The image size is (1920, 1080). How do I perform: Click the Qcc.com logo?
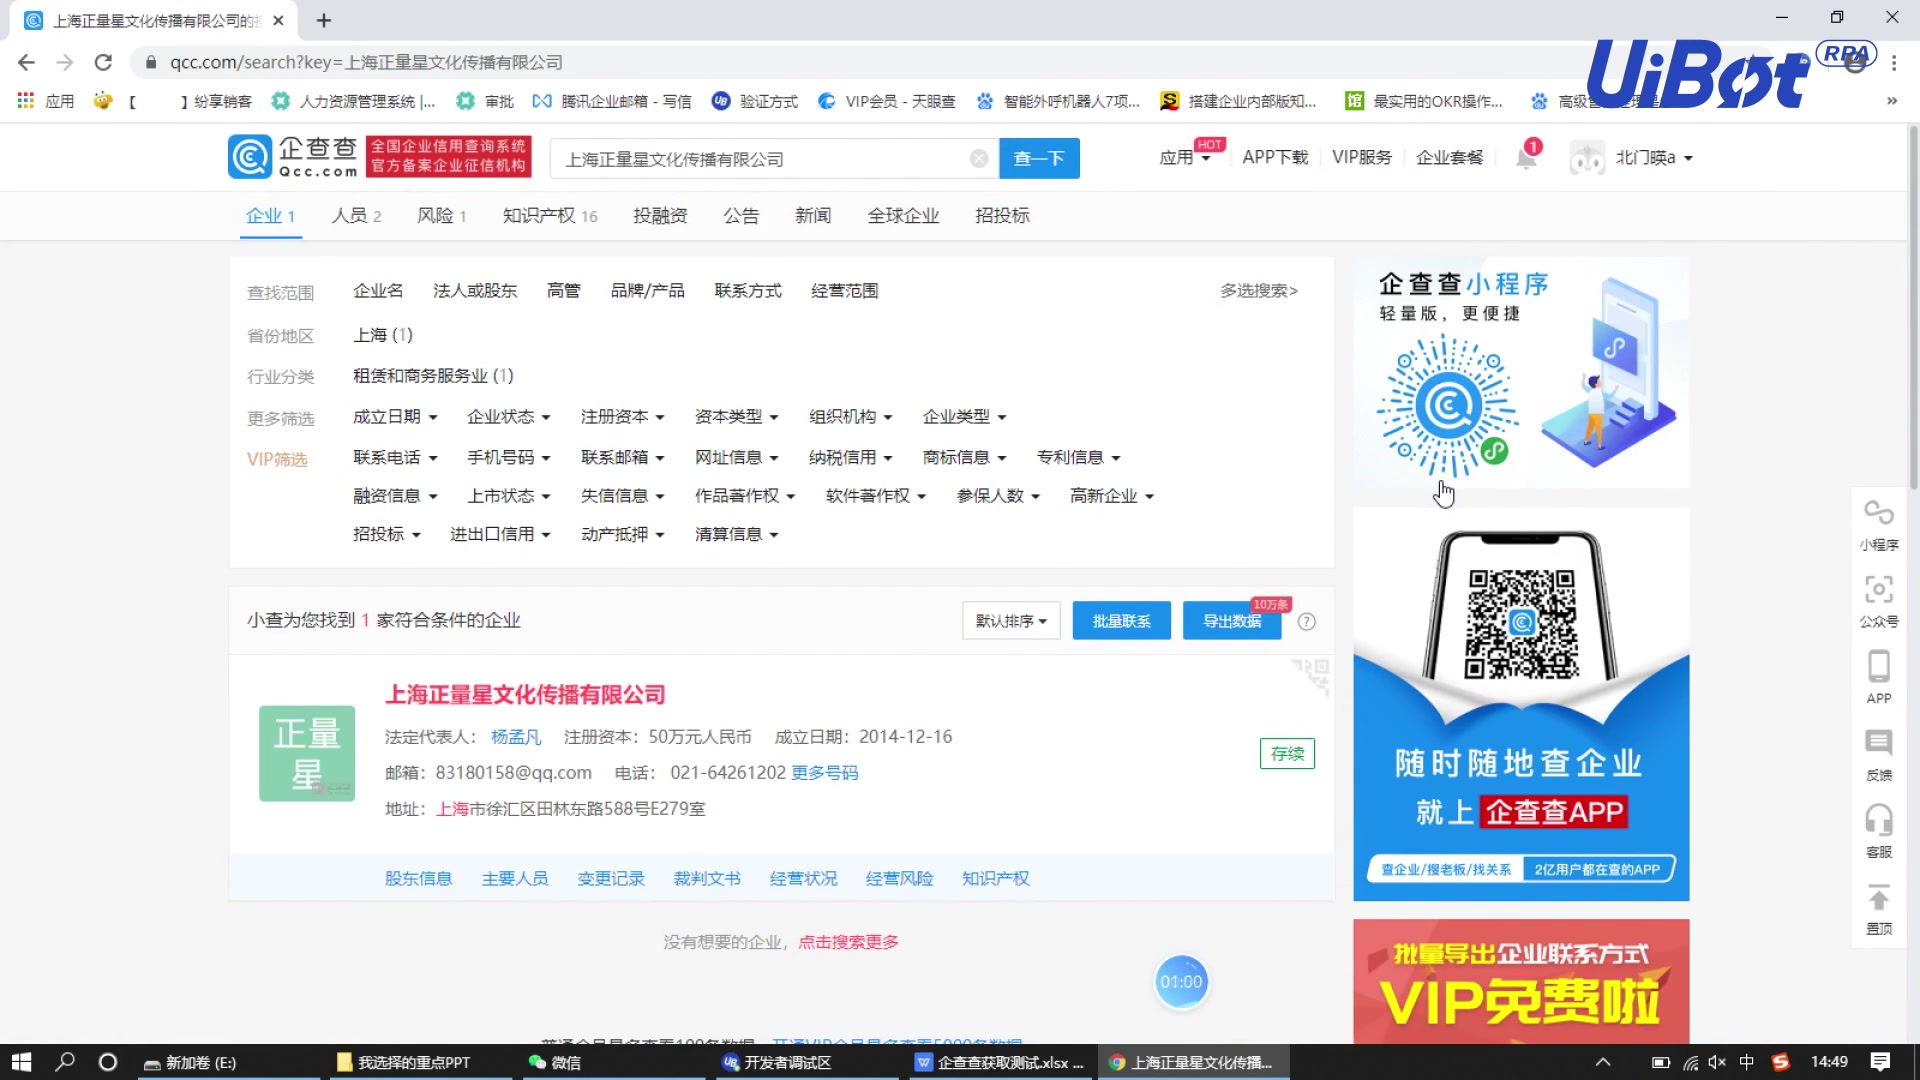[292, 157]
